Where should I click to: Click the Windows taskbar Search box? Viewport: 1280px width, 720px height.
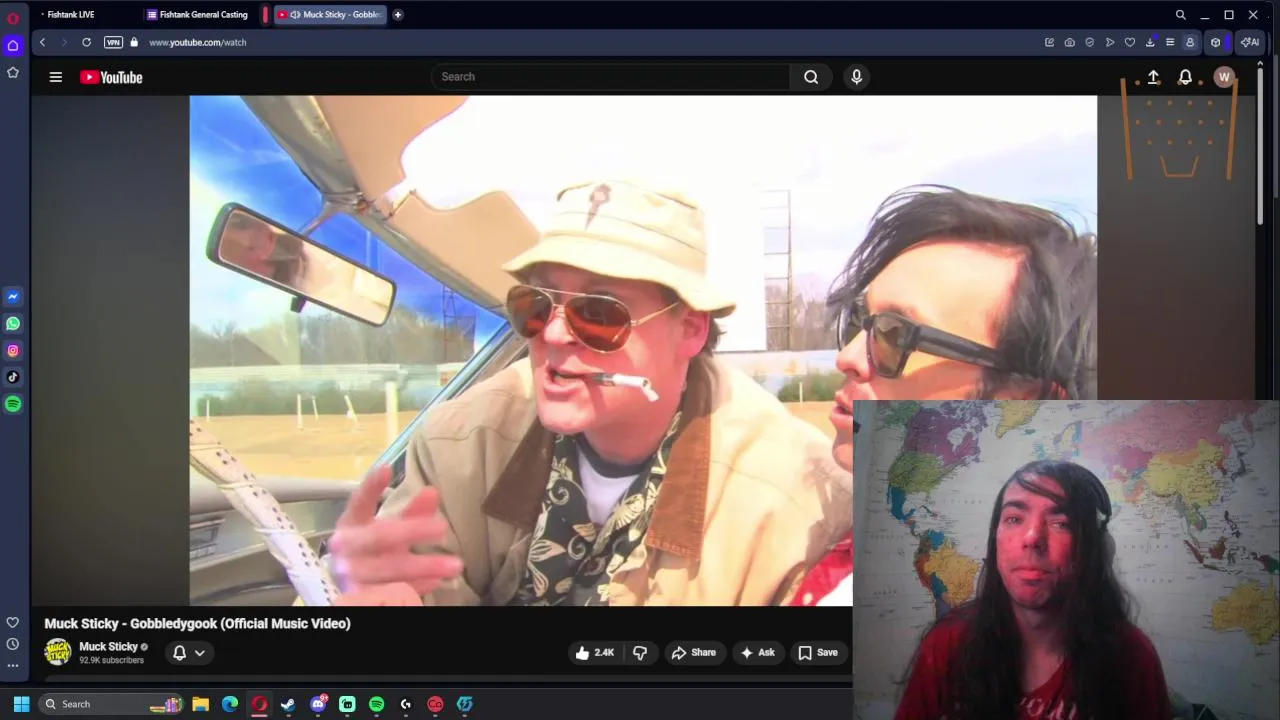click(x=110, y=704)
